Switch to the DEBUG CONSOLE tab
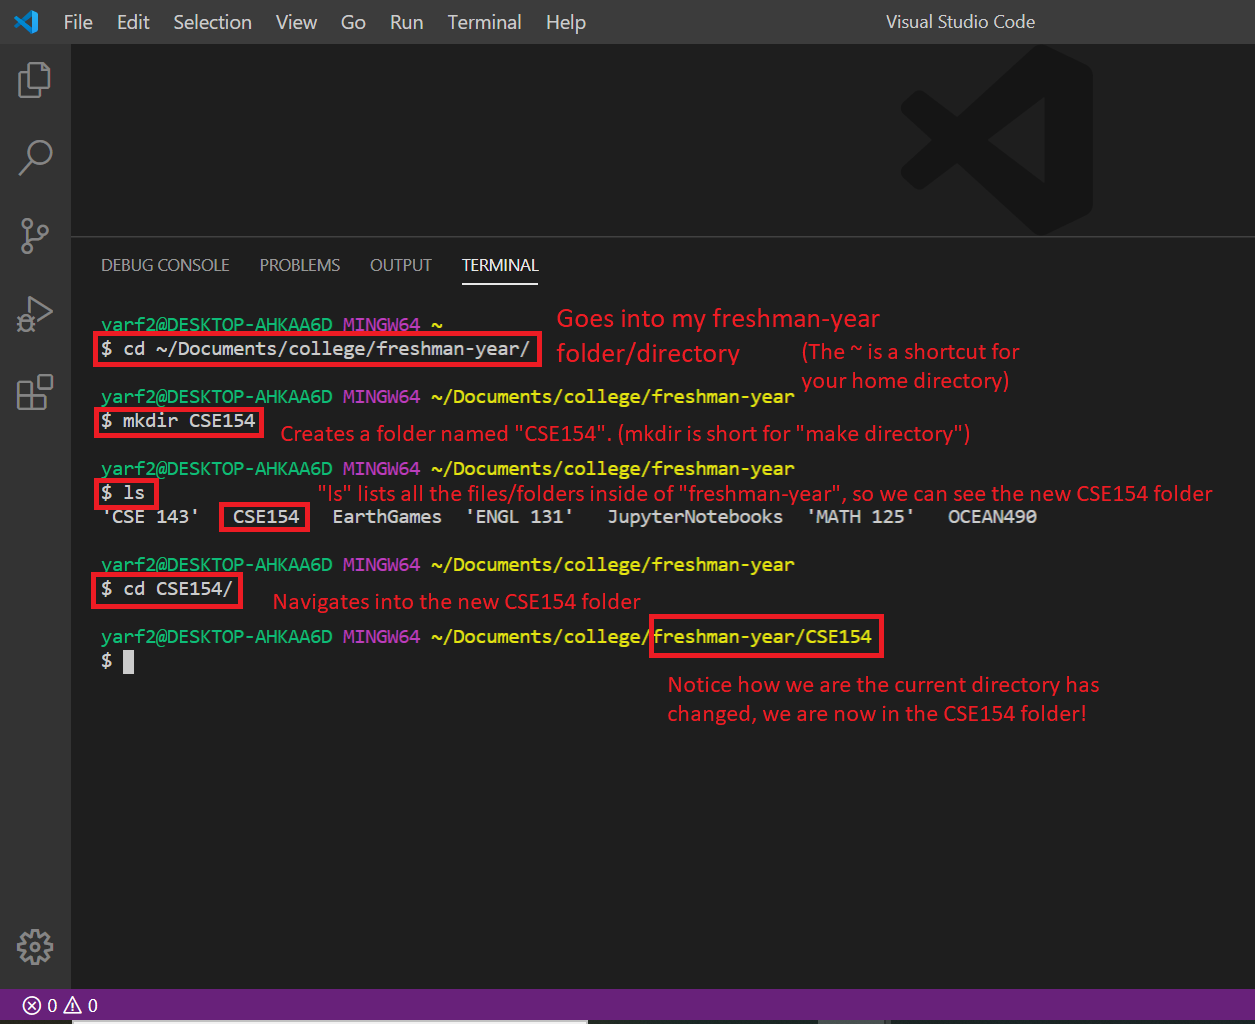Viewport: 1255px width, 1024px height. pos(164,265)
